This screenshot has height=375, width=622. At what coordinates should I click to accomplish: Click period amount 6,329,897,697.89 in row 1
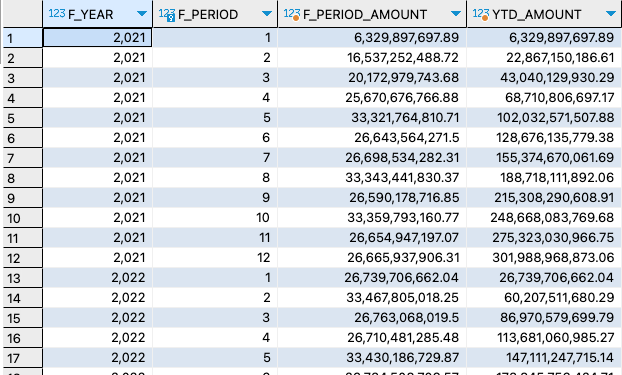pos(372,38)
